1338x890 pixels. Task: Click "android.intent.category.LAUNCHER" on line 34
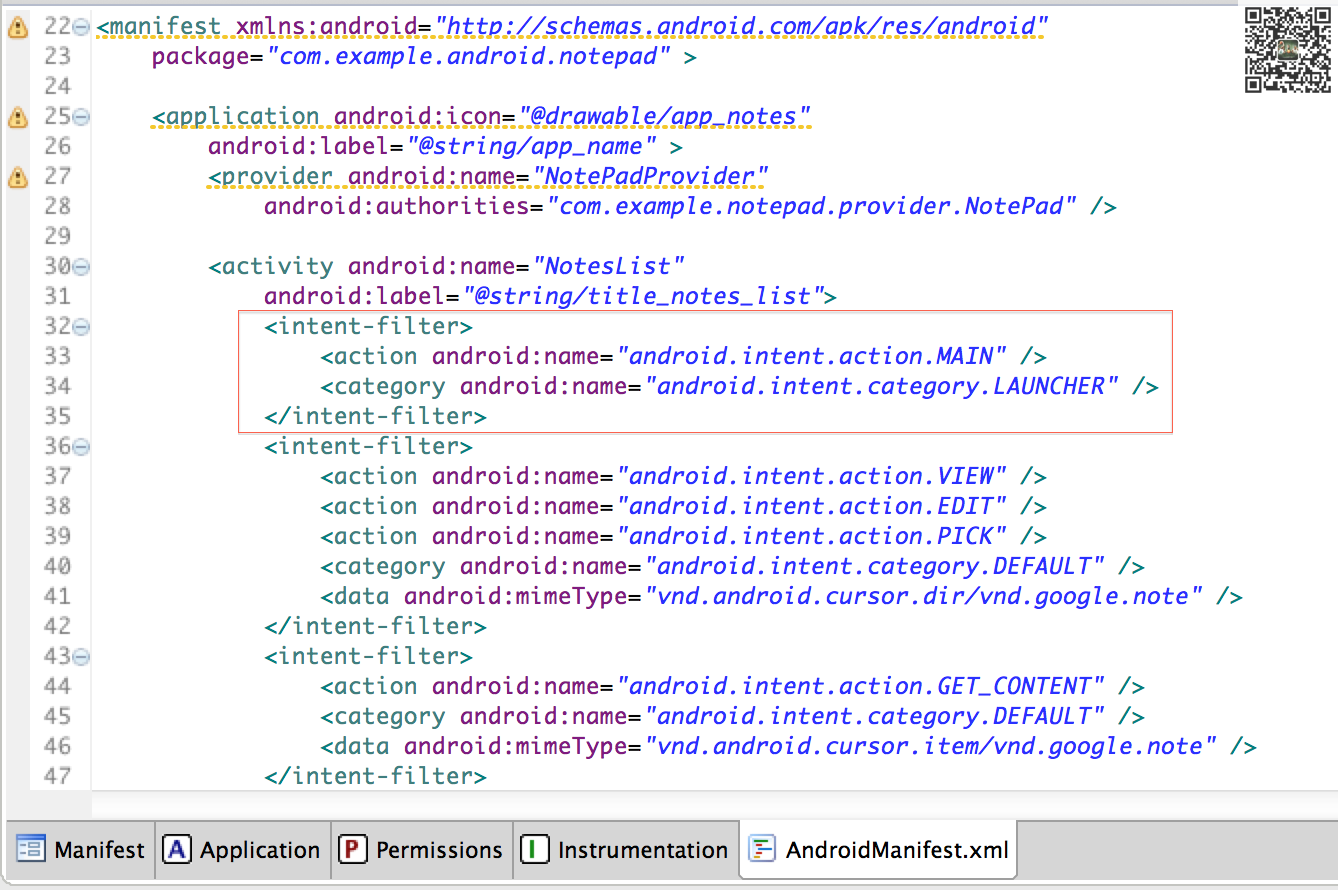(x=881, y=386)
